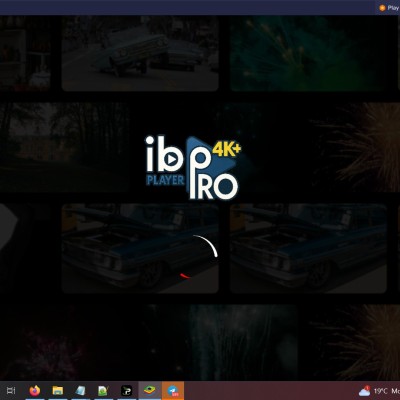Open Task View on the taskbar

click(11, 391)
